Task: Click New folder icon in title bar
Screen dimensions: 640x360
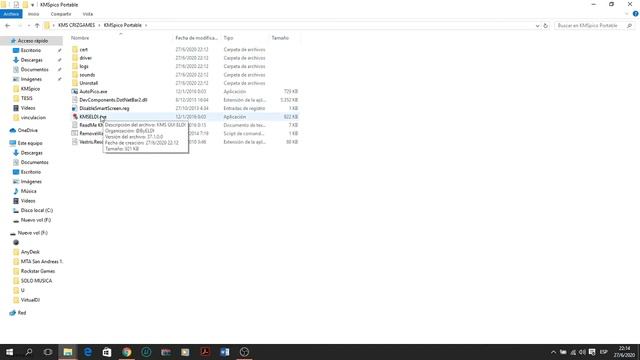Action: pos(25,4)
